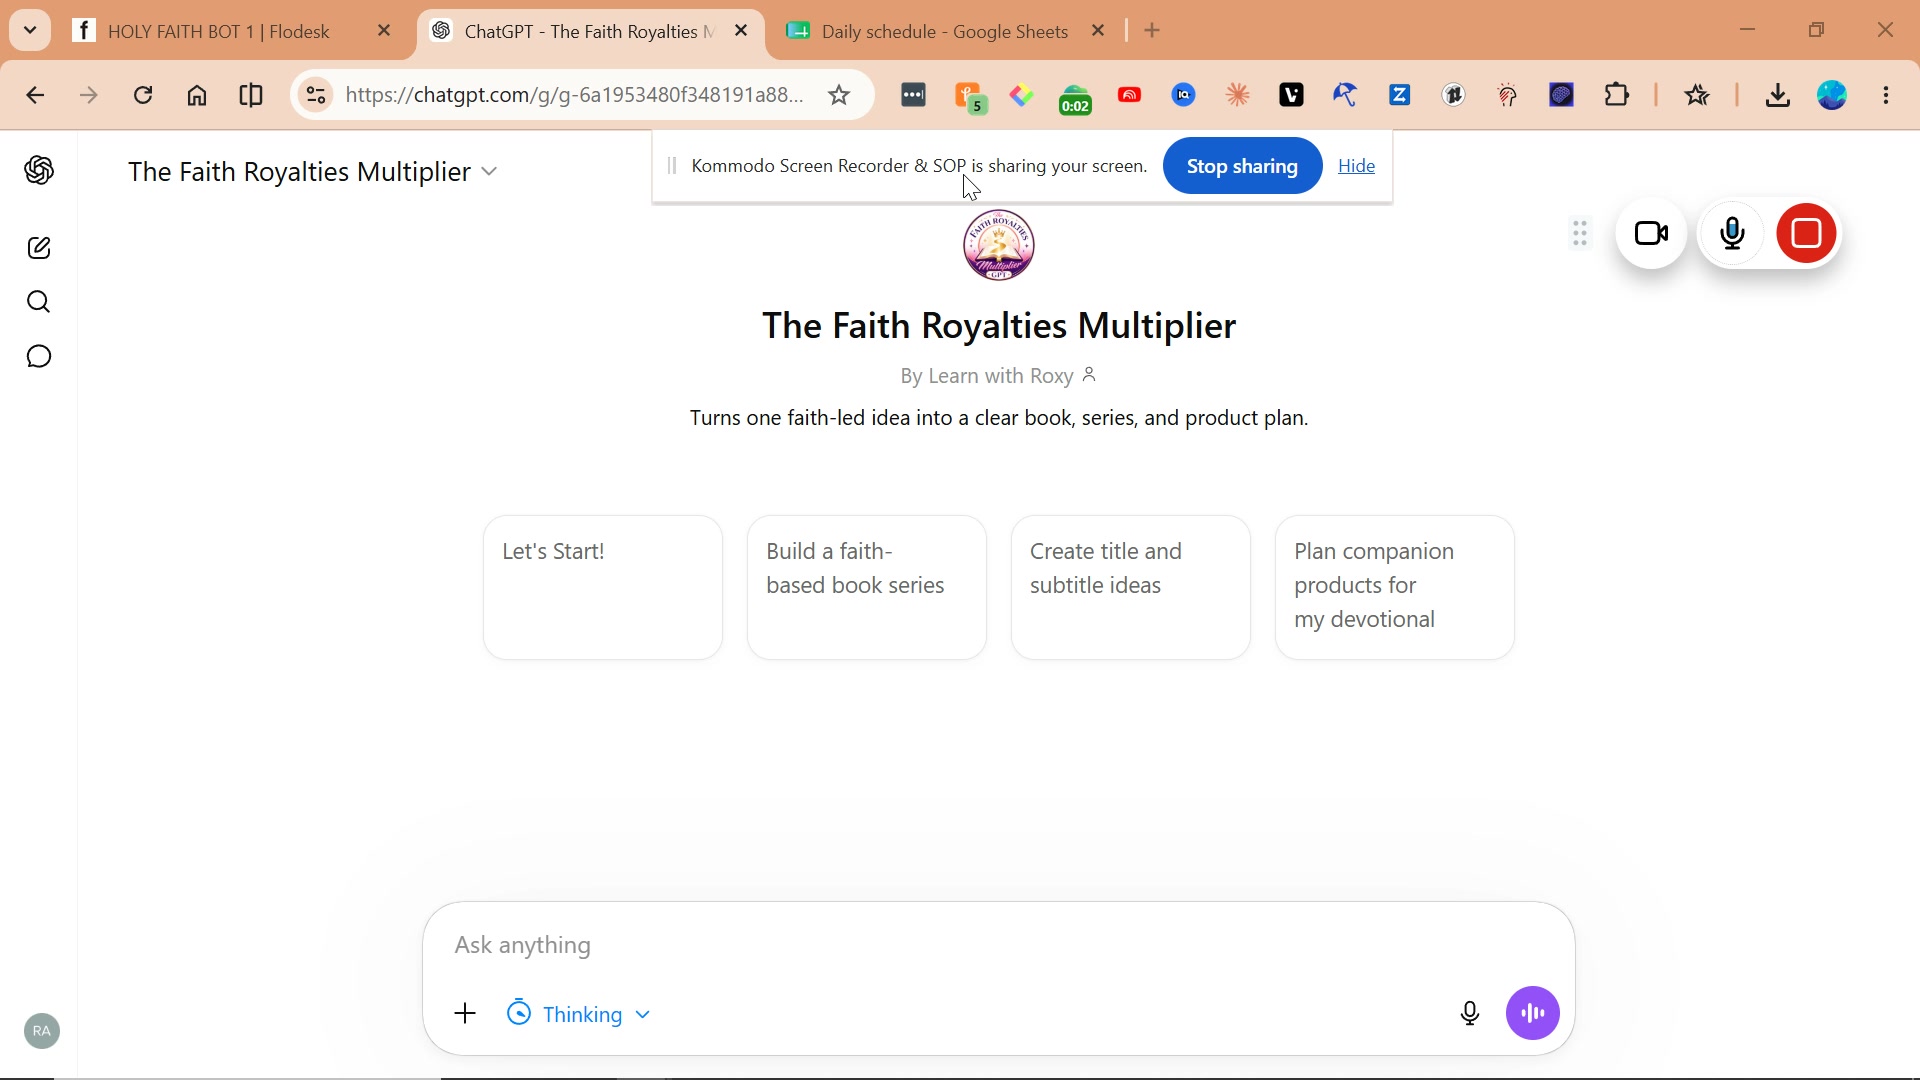Click the Stop sharing button
The image size is (1920, 1080).
[1242, 167]
